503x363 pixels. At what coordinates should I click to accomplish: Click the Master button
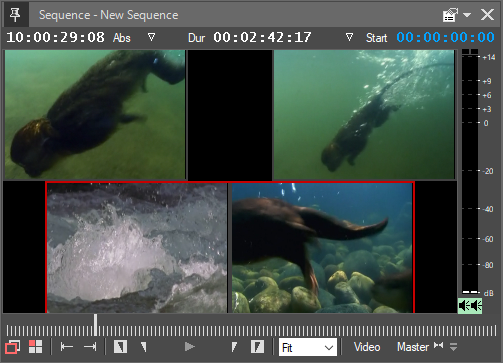tap(413, 347)
